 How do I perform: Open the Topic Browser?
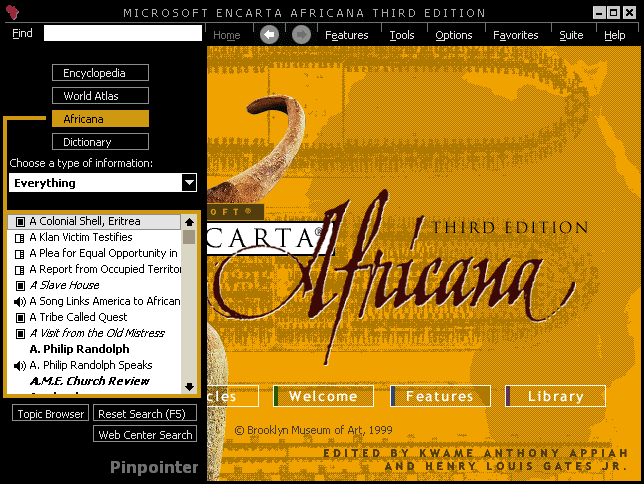coord(51,413)
